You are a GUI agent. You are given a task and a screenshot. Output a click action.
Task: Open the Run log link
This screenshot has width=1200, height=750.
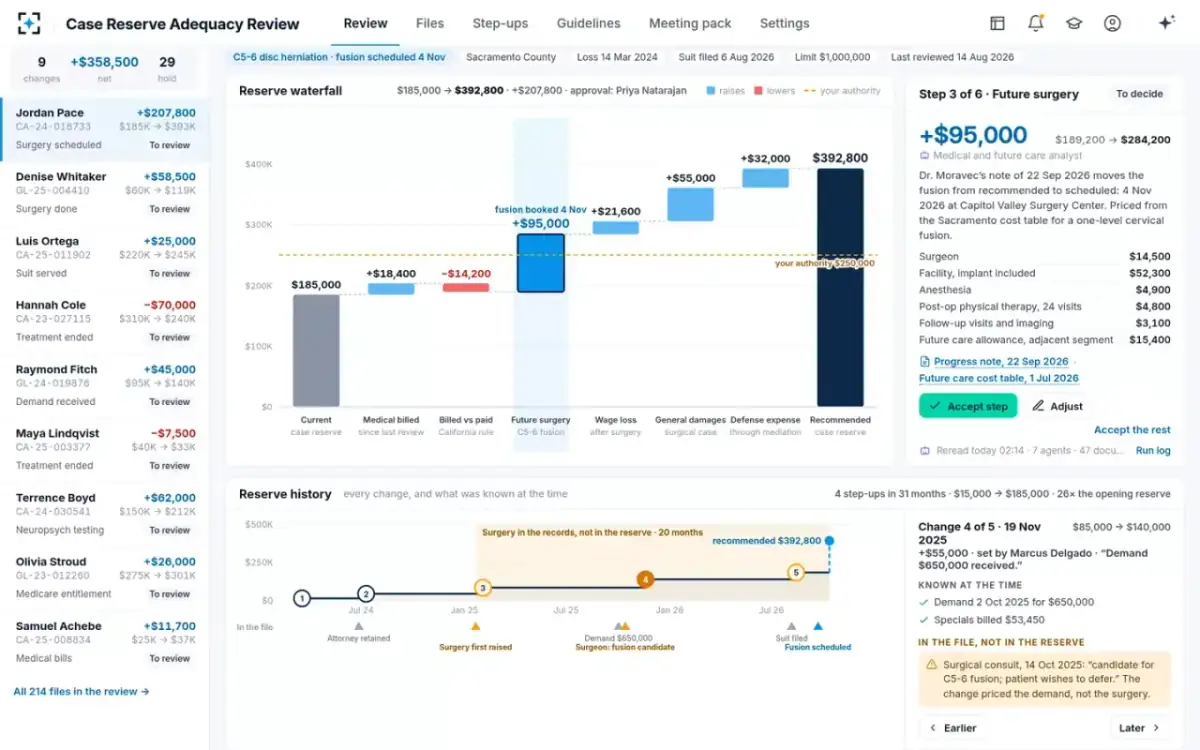click(1153, 451)
